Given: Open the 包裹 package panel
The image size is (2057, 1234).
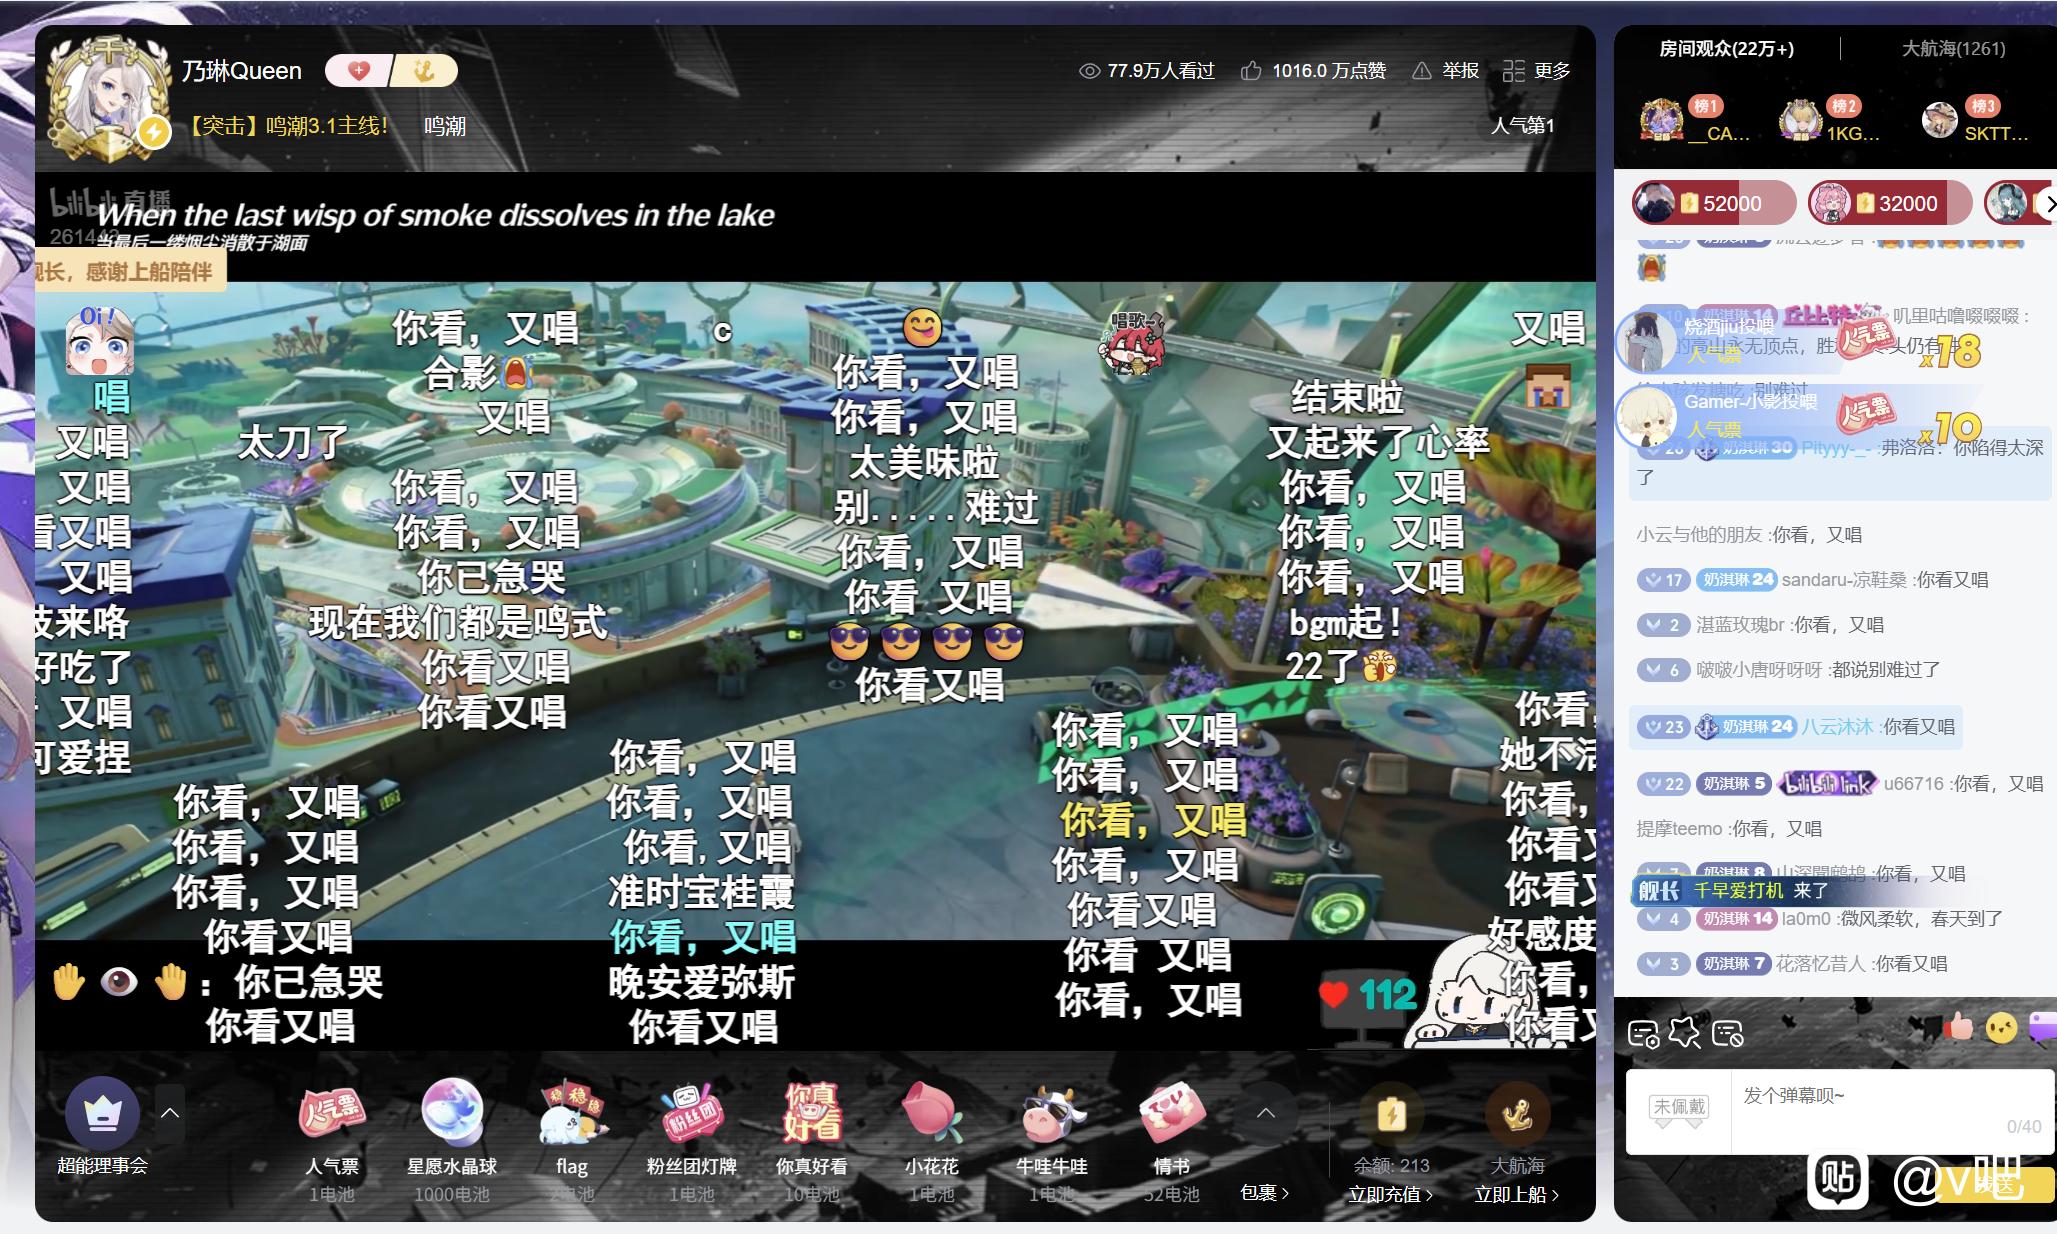Looking at the screenshot, I should pyautogui.click(x=1264, y=1192).
